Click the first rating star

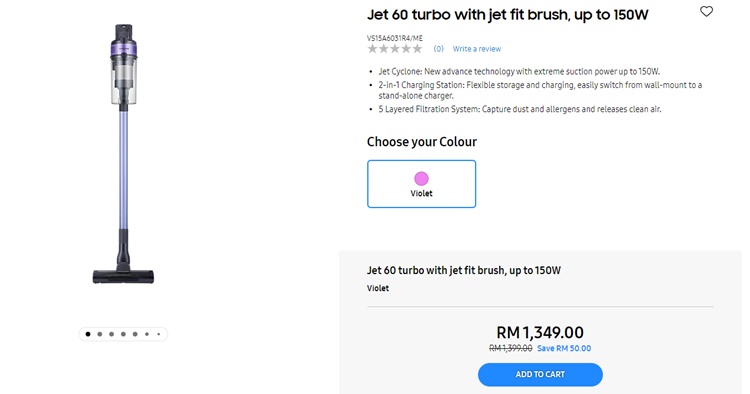point(373,48)
